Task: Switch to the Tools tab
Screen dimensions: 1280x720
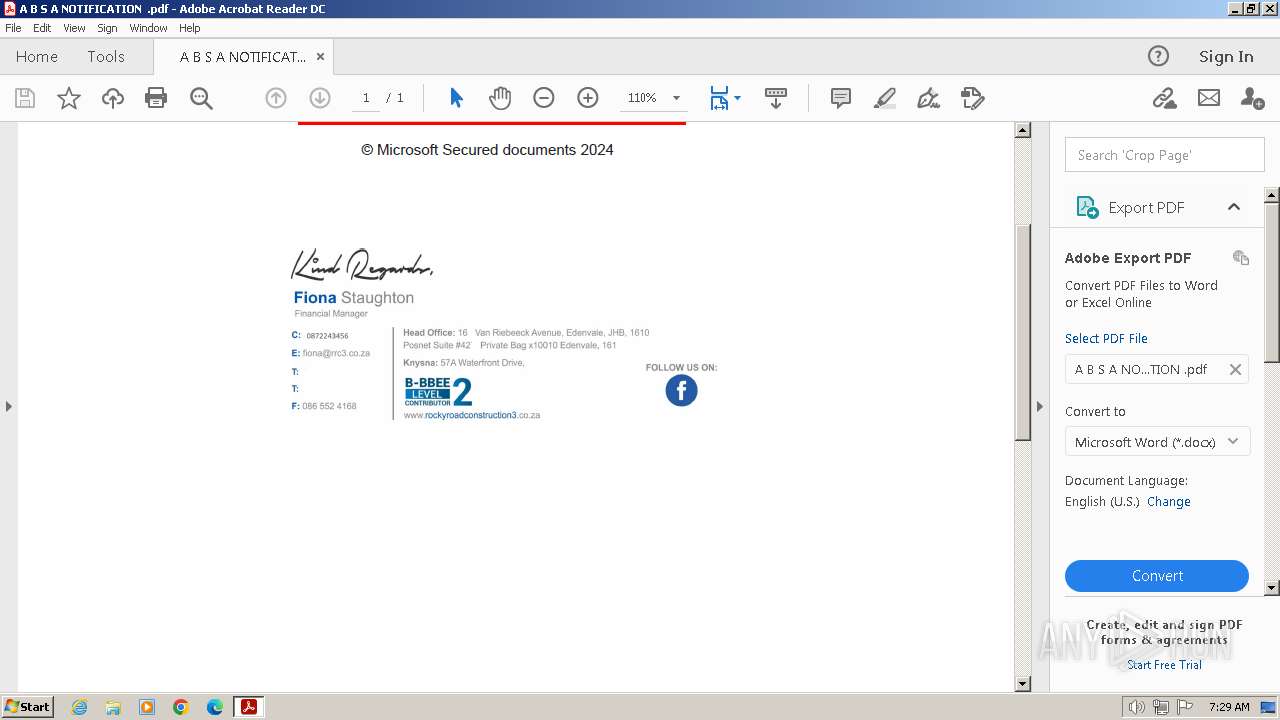Action: tap(106, 57)
